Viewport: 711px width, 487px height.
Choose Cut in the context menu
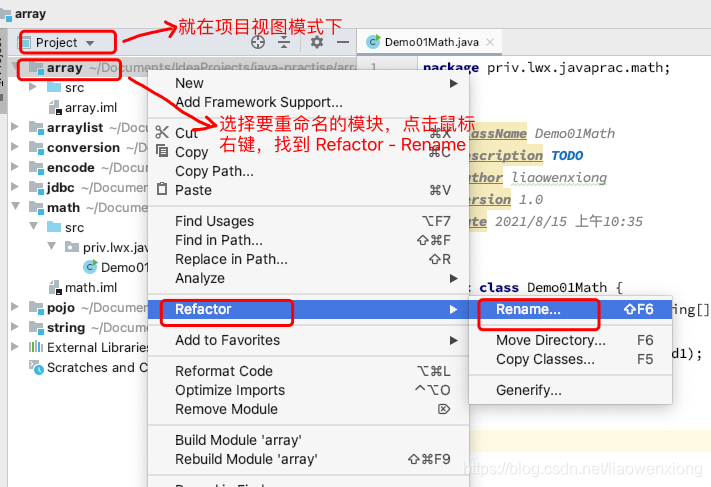(308, 133)
